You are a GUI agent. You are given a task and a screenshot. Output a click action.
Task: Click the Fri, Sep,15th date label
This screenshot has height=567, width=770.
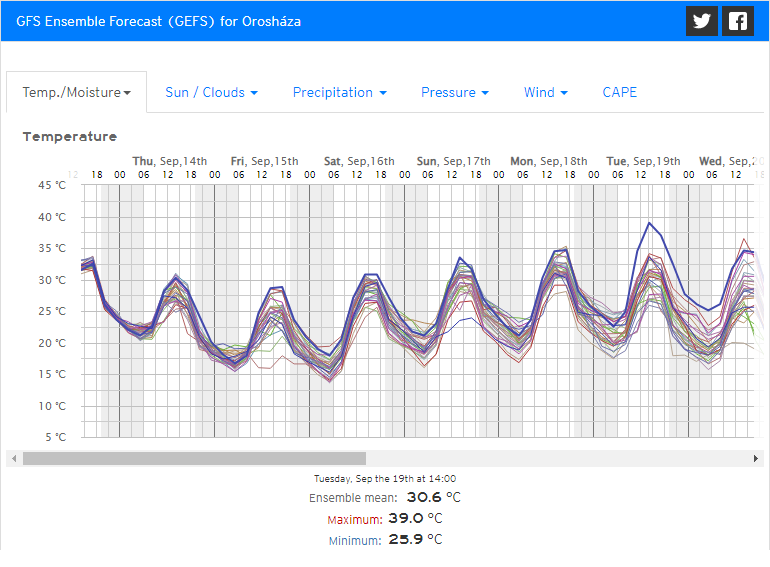coord(264,161)
